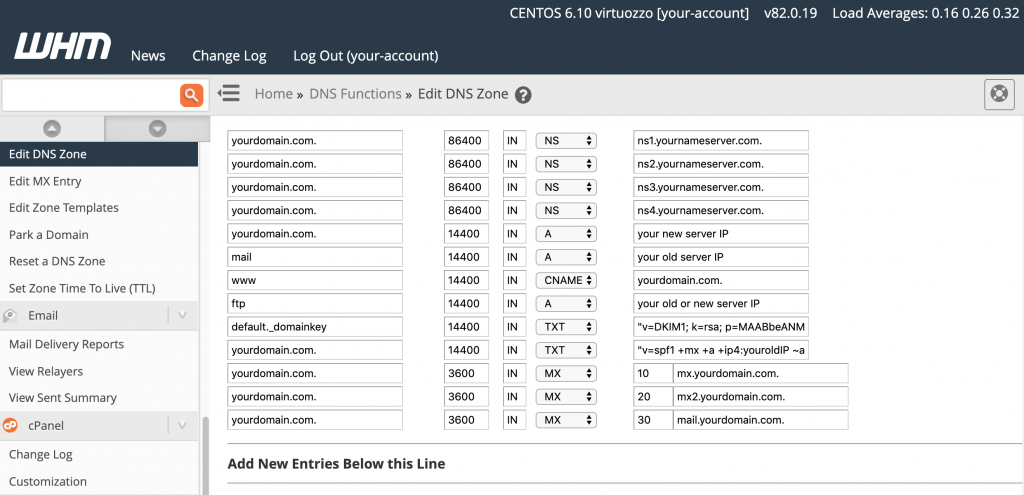This screenshot has width=1024, height=495.
Task: Click the 'your old server IP' field
Action: tap(721, 257)
